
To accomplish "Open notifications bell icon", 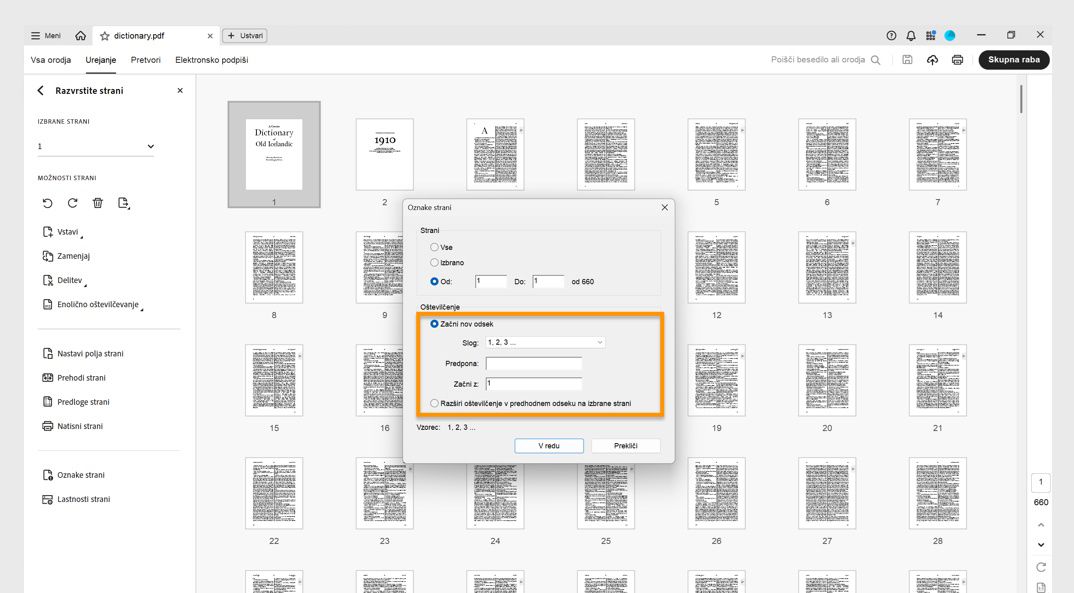I will pyautogui.click(x=911, y=36).
